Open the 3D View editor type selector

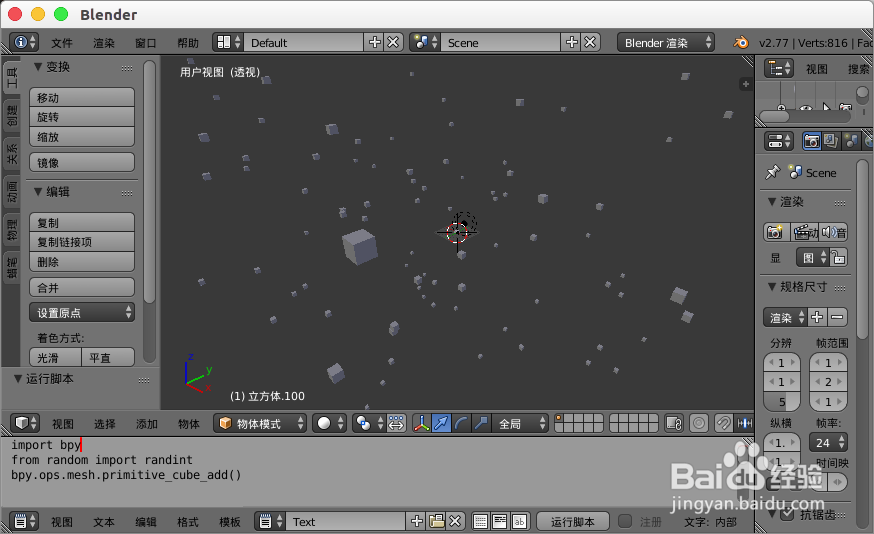click(x=25, y=424)
